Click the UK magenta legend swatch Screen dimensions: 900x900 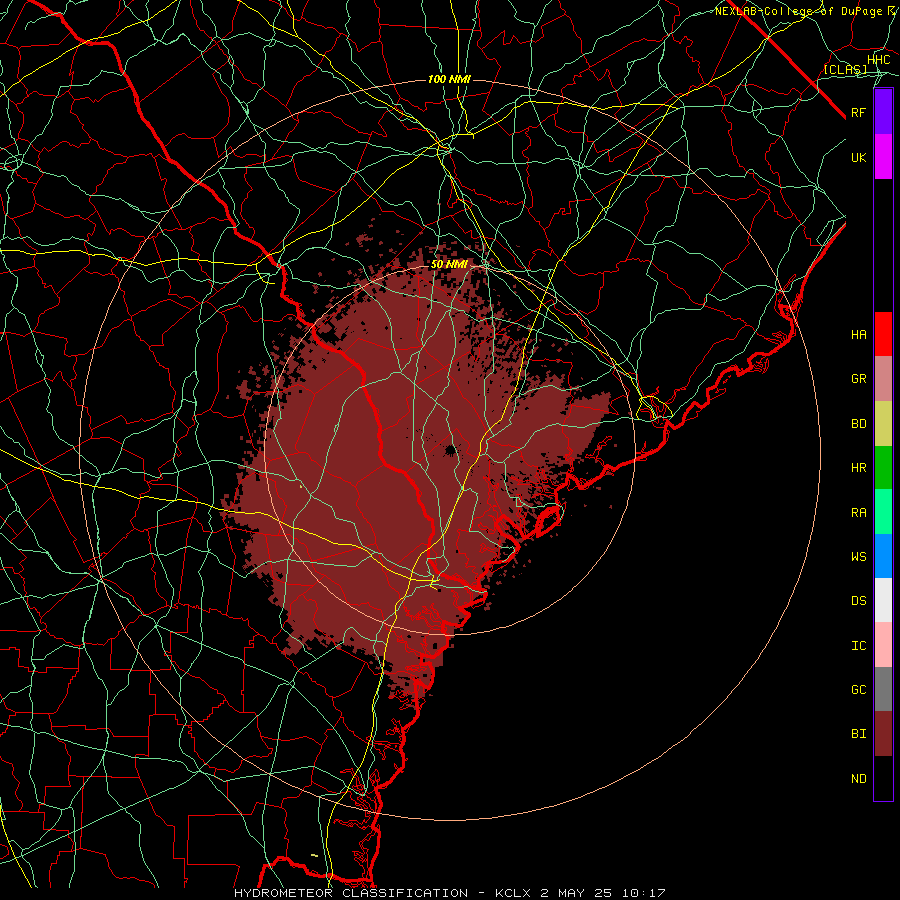(x=883, y=157)
